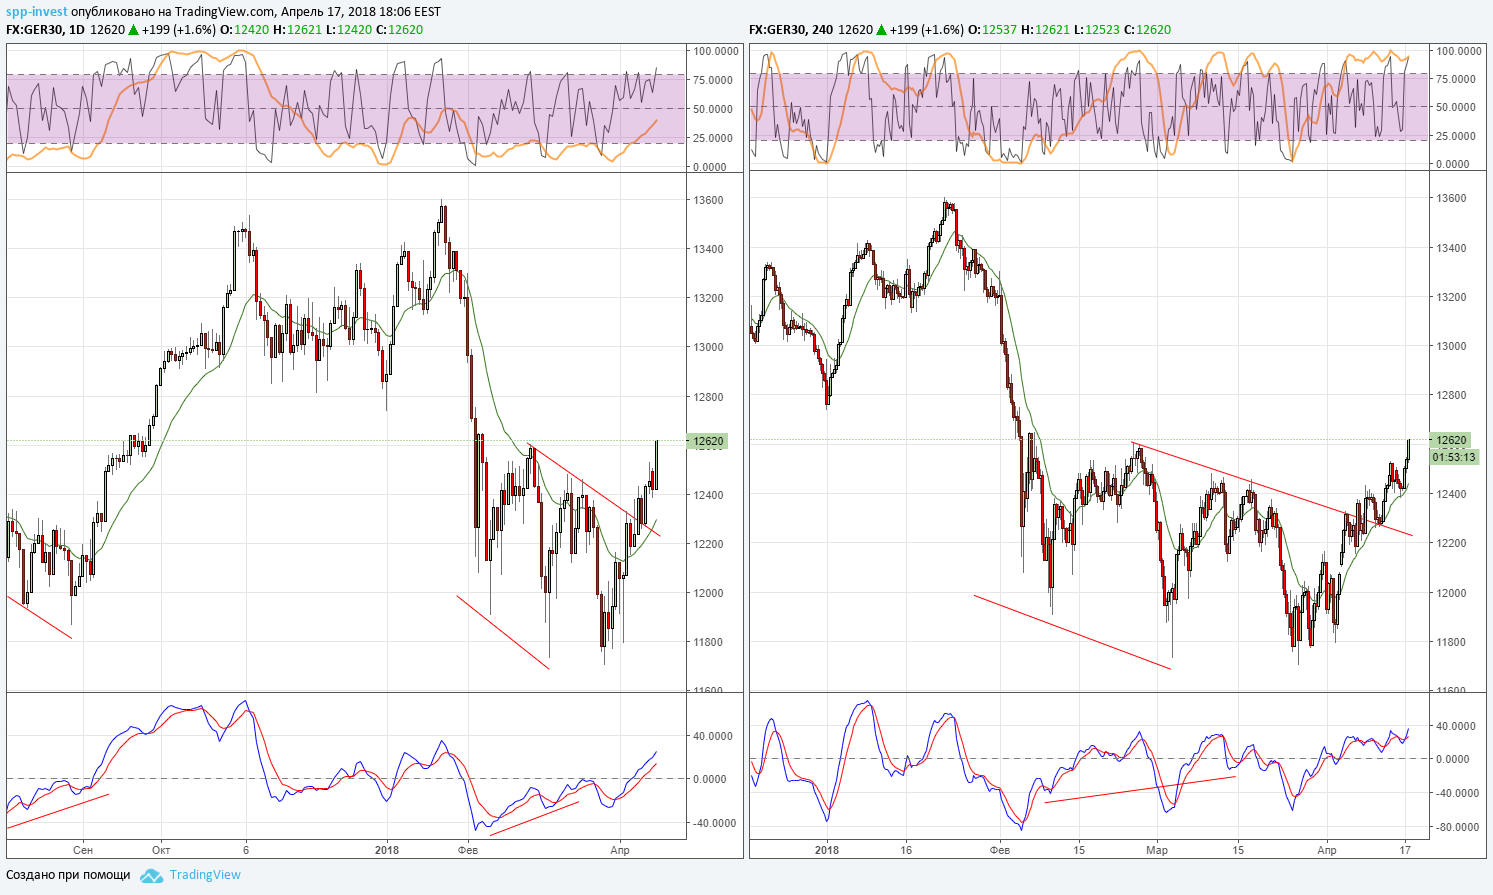Select the FX:GER30, 240 symbol label
The height and width of the screenshot is (895, 1493).
(x=791, y=30)
